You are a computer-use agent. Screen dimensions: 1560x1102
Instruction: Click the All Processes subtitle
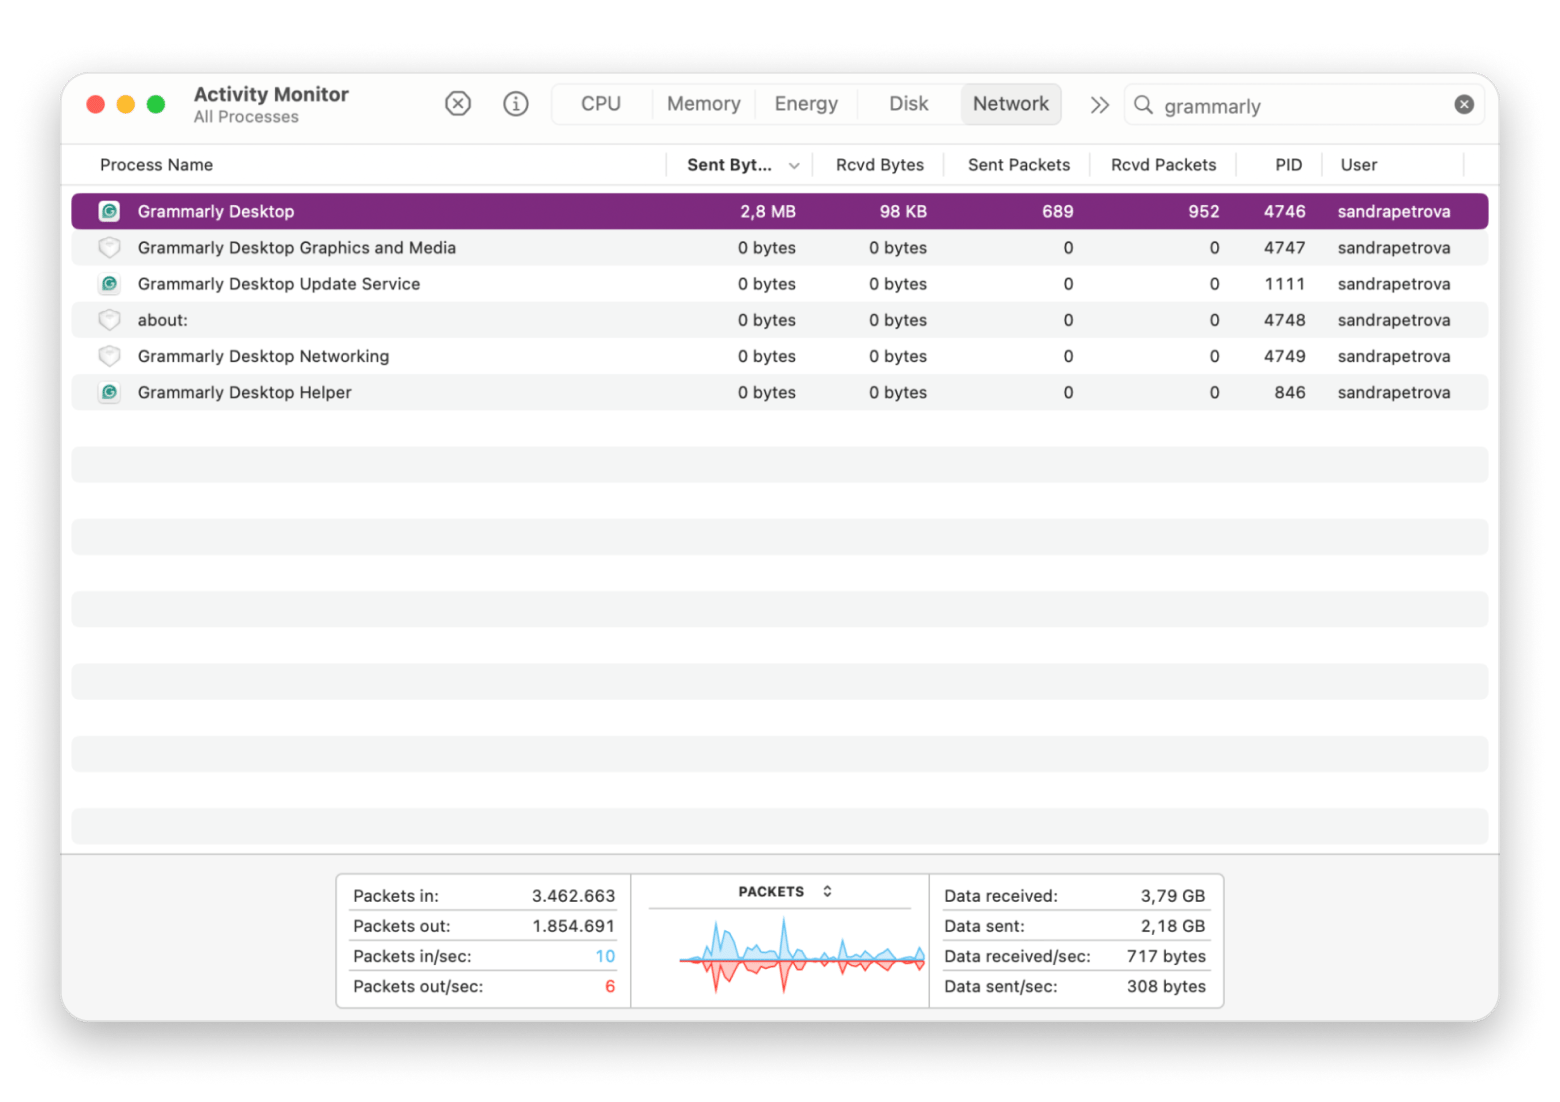click(246, 117)
